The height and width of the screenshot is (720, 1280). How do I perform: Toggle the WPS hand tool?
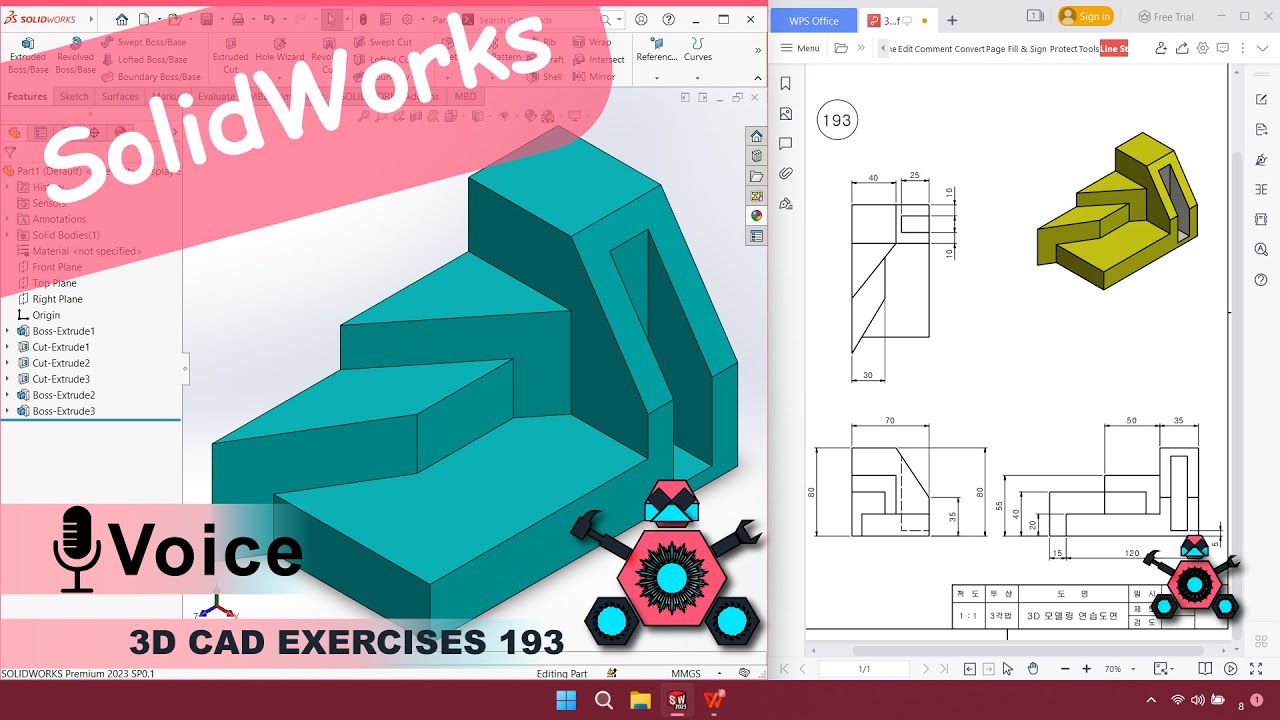pos(1033,668)
